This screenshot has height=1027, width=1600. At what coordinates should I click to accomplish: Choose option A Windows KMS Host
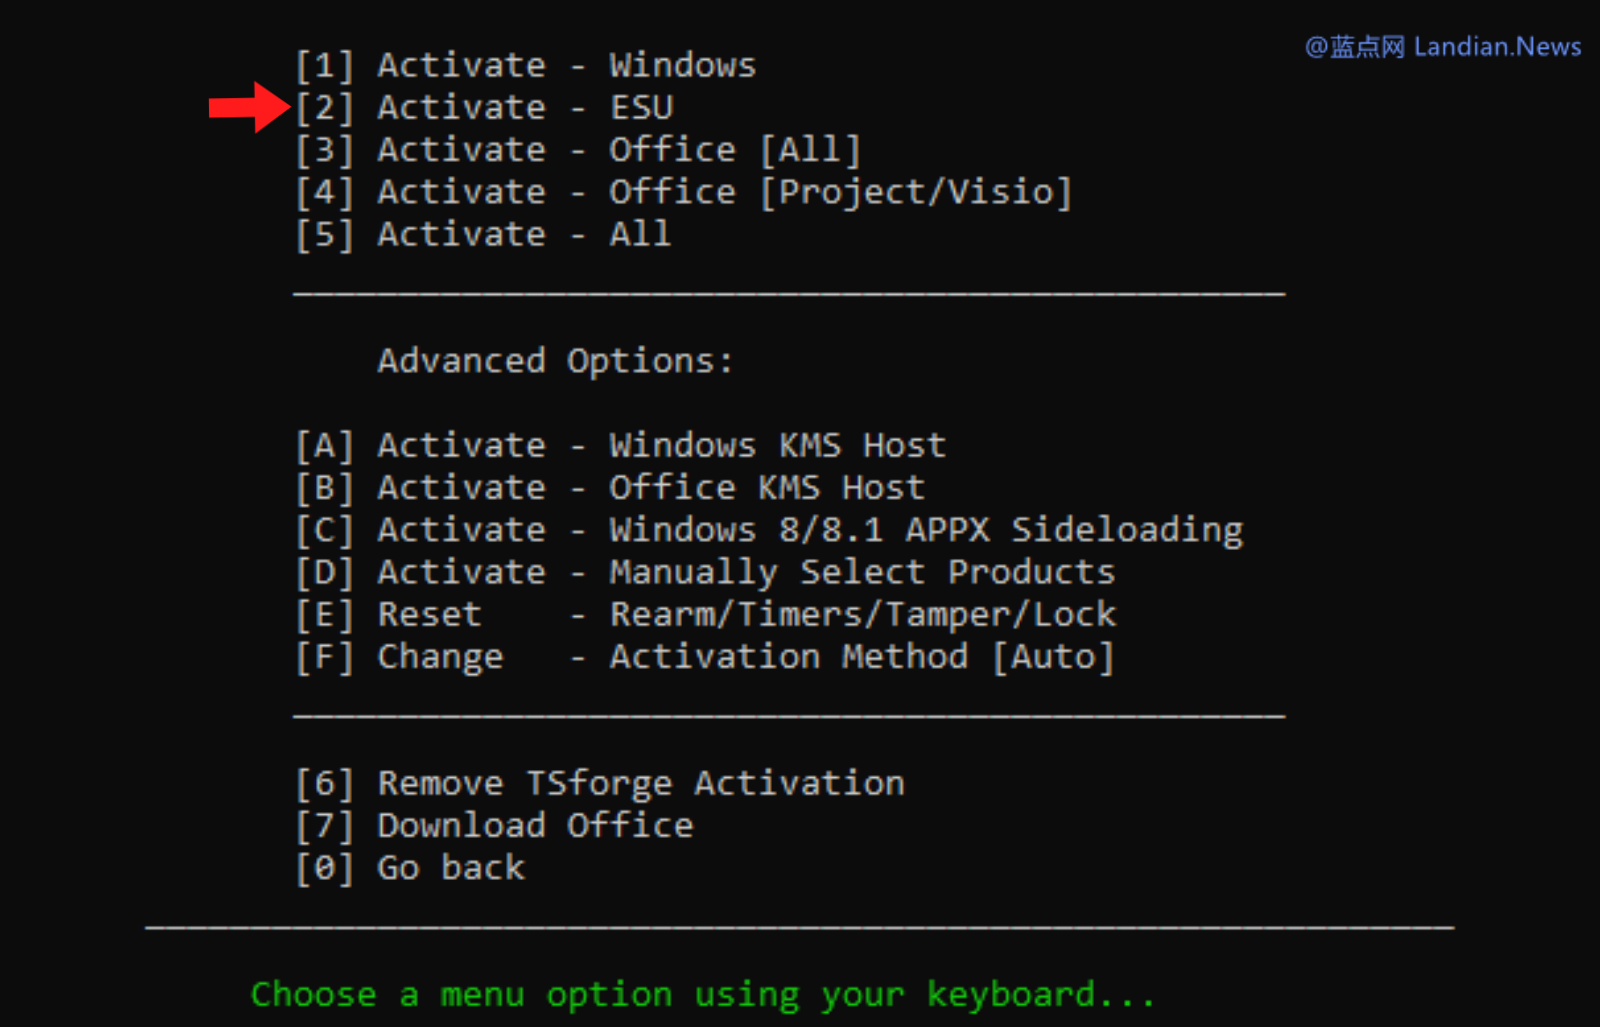point(620,445)
